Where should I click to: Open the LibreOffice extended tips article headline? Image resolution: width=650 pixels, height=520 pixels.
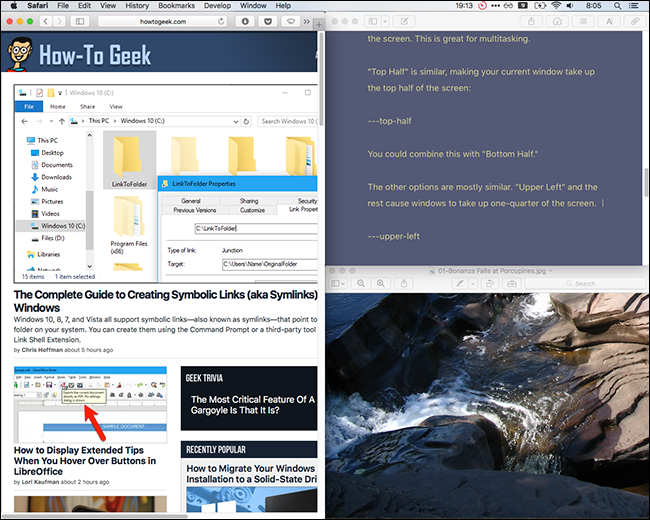pos(85,461)
